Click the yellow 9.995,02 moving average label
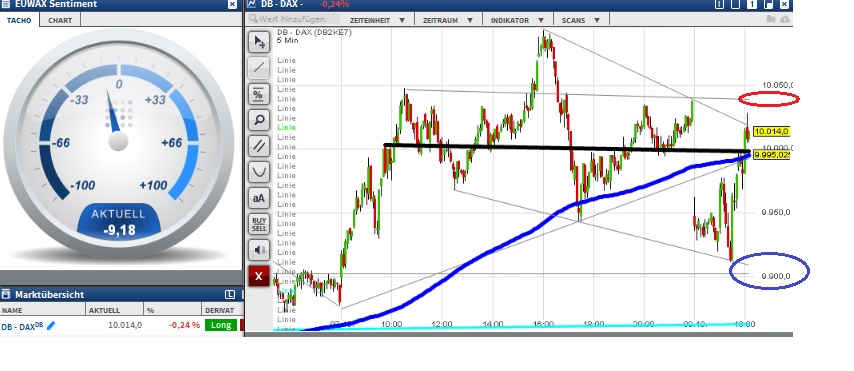854x371 pixels. (x=772, y=155)
